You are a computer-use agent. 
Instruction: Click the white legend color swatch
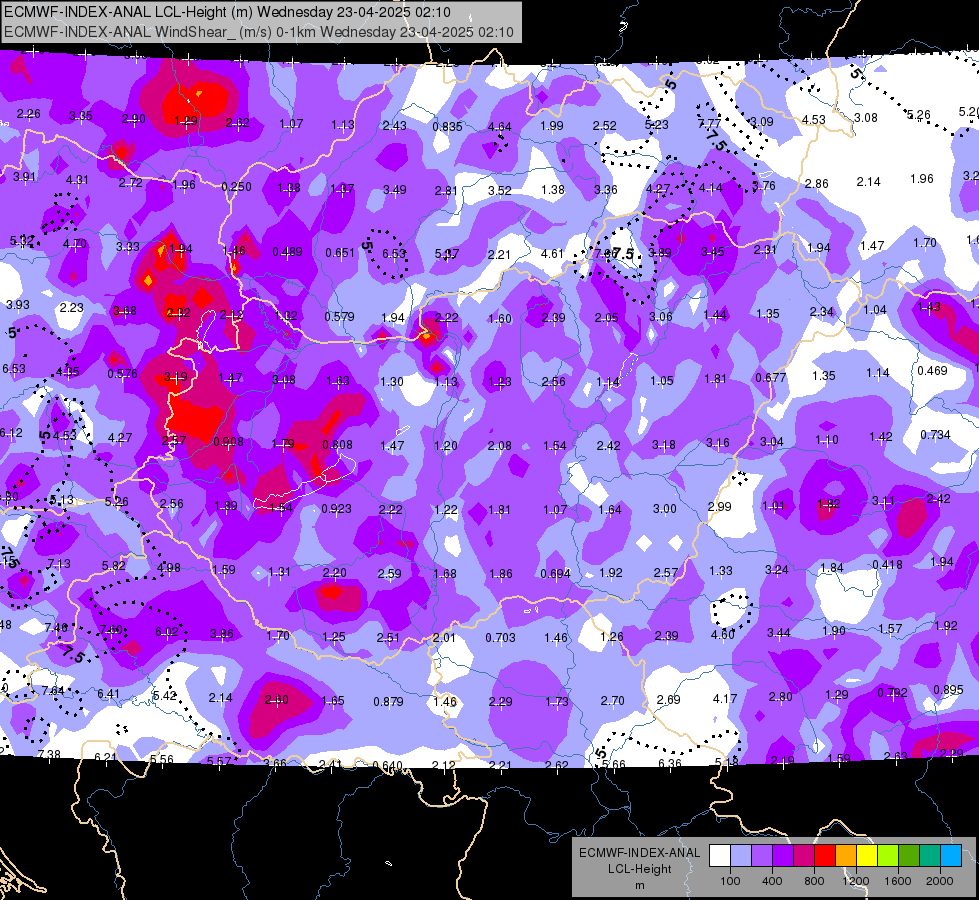click(x=720, y=855)
